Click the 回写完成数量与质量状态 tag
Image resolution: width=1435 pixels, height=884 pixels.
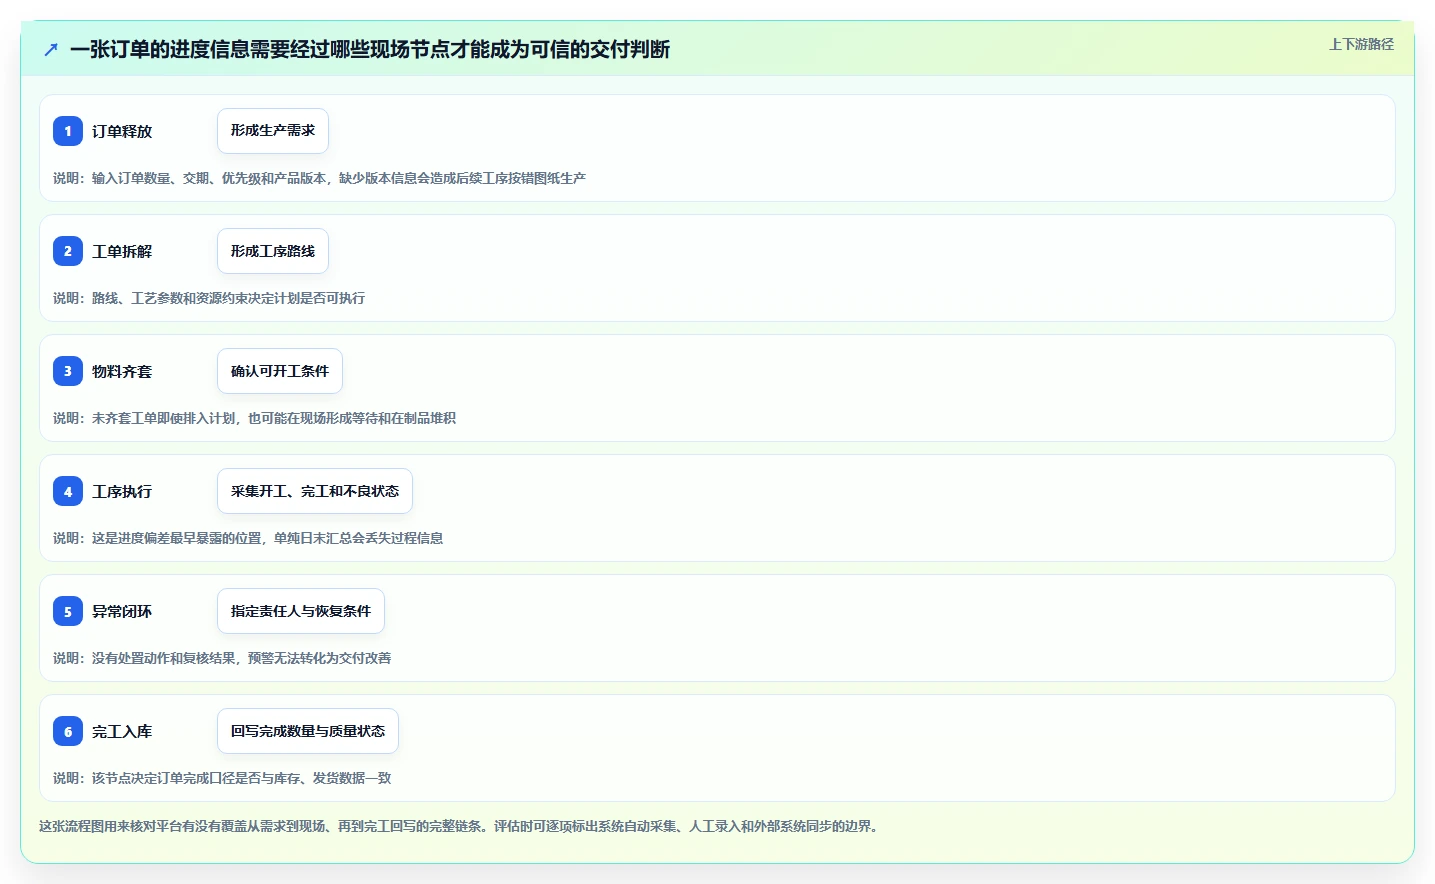pos(308,731)
